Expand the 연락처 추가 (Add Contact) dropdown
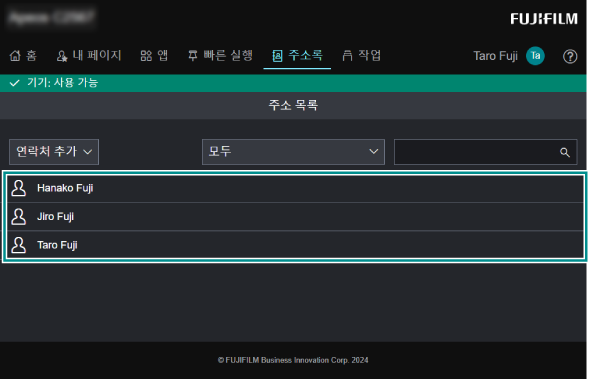This screenshot has height=379, width=589. pos(54,152)
